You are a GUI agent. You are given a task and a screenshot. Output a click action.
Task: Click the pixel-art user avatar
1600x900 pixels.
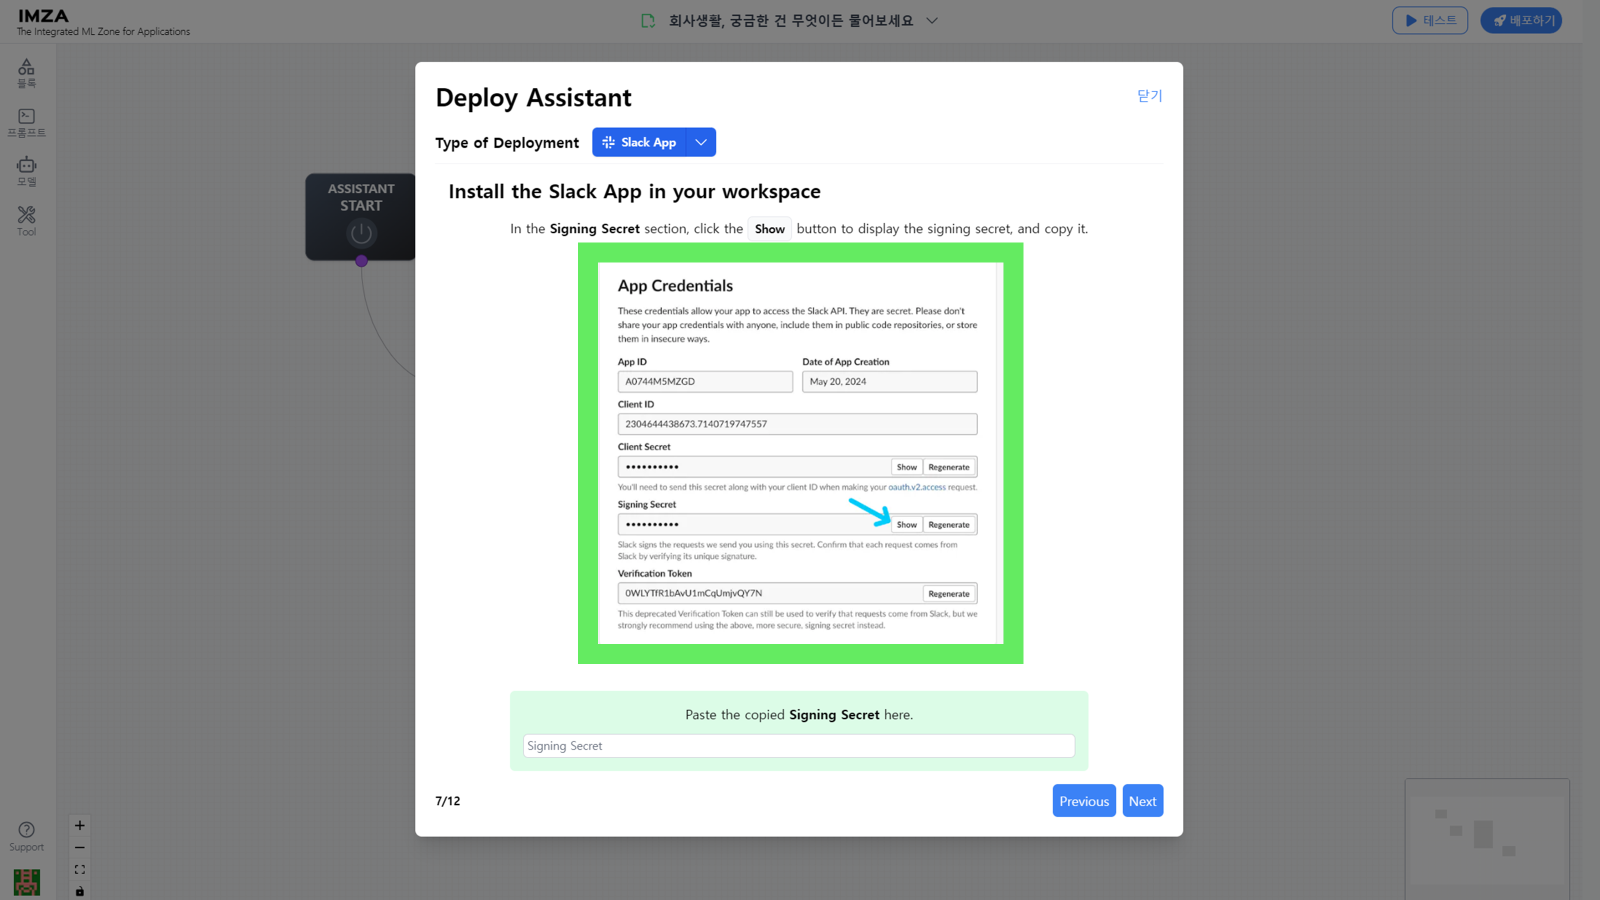pos(27,882)
